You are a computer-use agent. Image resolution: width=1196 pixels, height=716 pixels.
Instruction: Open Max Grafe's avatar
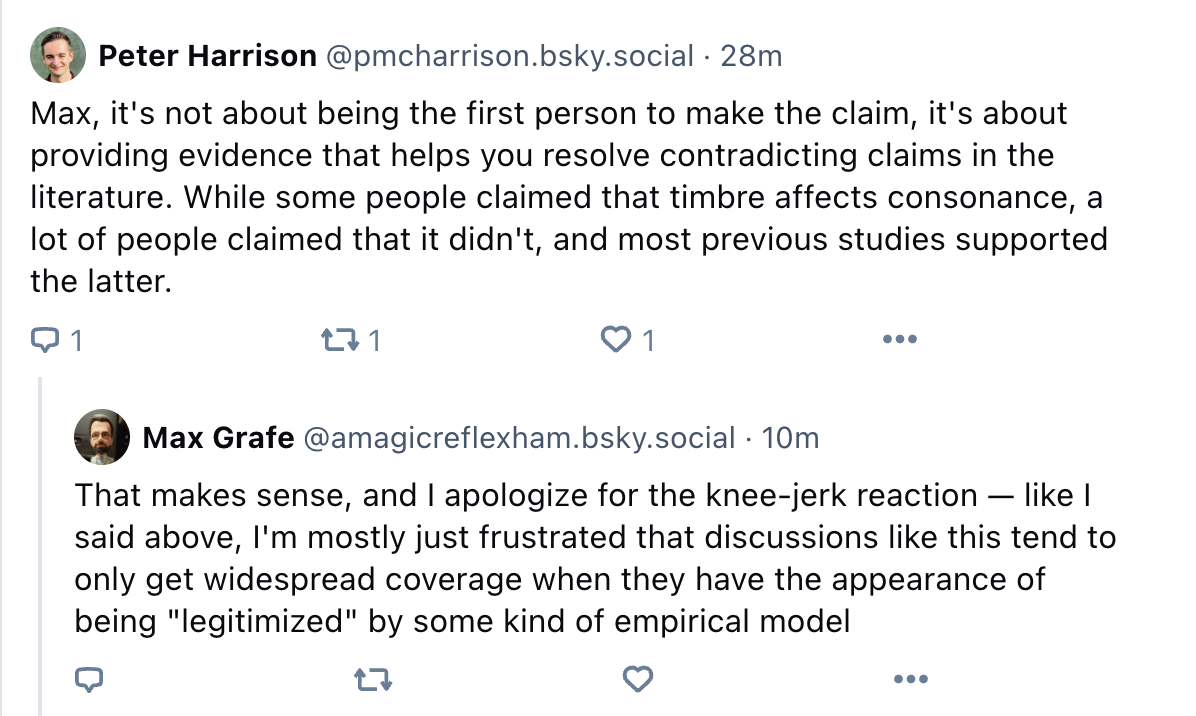point(101,437)
